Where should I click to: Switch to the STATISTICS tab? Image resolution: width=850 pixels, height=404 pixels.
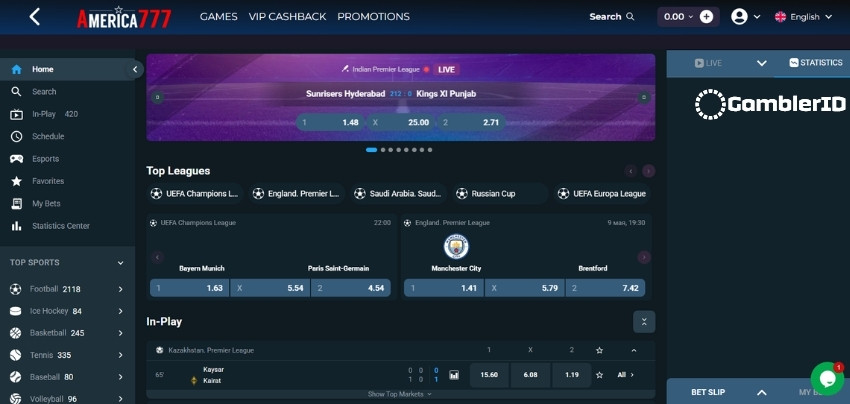[816, 62]
